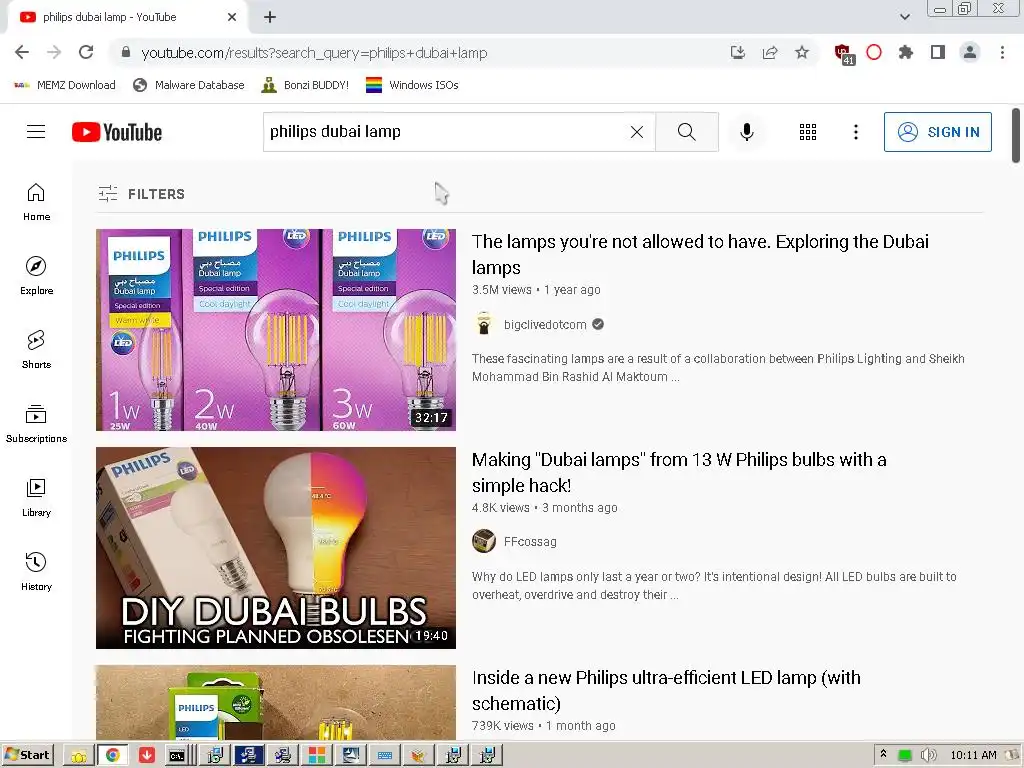Image resolution: width=1024 pixels, height=768 pixels.
Task: Start voice search with microphone
Action: coord(746,132)
